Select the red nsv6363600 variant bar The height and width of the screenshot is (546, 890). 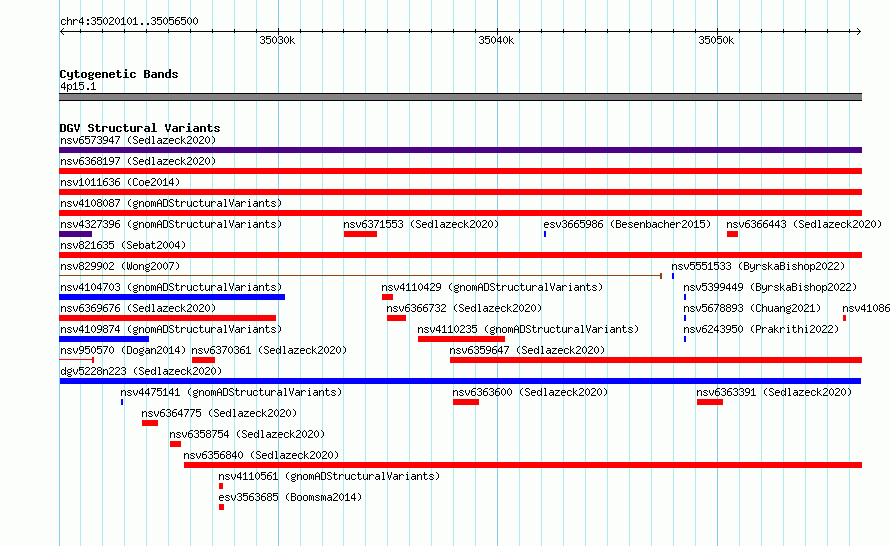coord(466,402)
